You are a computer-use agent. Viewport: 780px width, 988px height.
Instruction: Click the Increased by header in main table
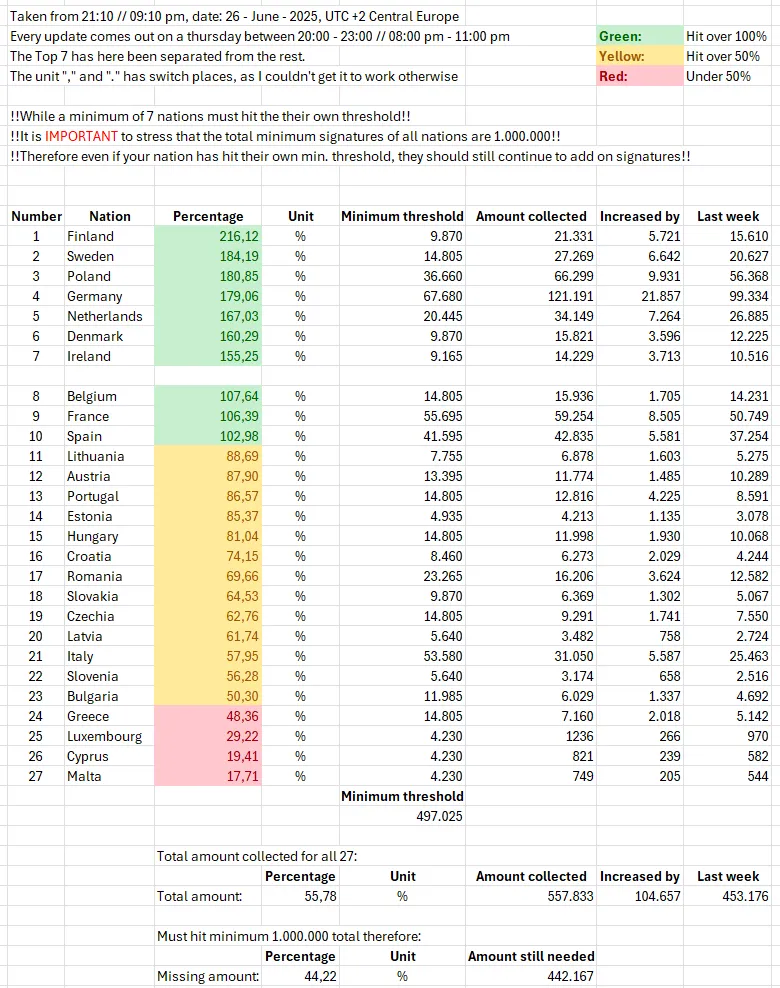pos(639,216)
